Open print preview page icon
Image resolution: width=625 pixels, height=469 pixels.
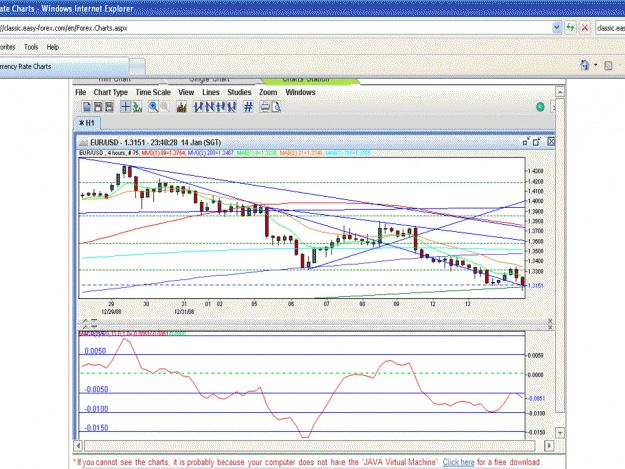click(x=276, y=107)
